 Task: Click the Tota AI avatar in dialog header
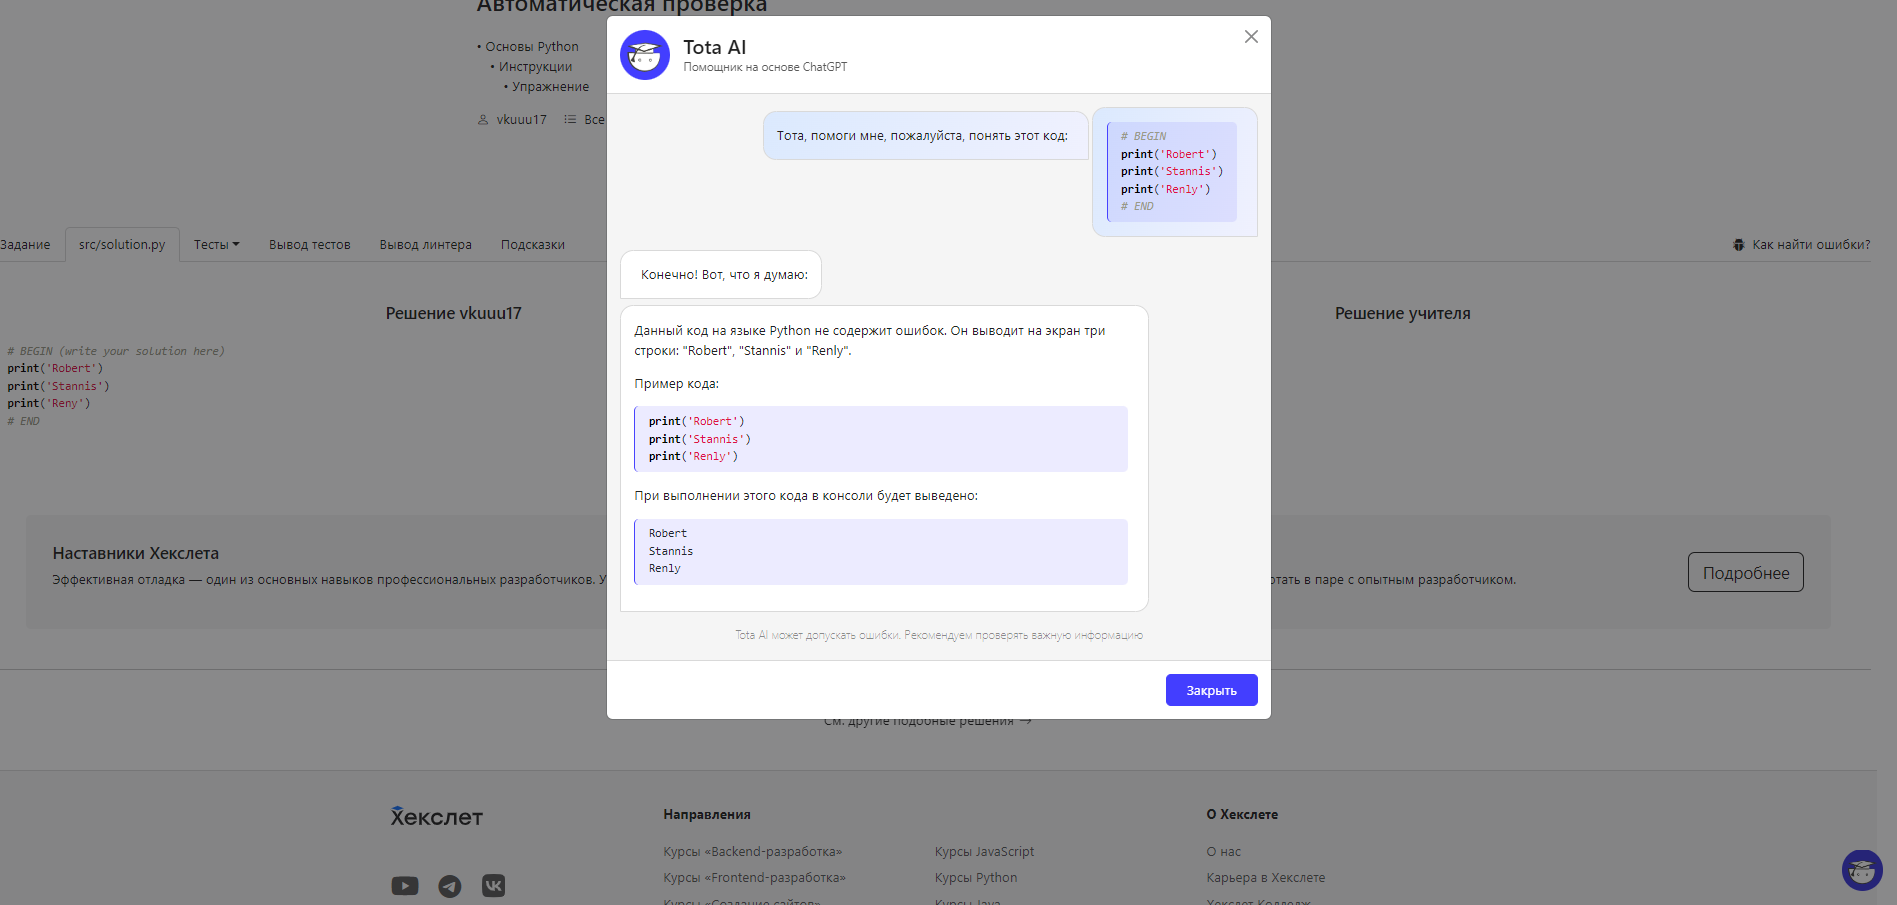pyautogui.click(x=644, y=55)
